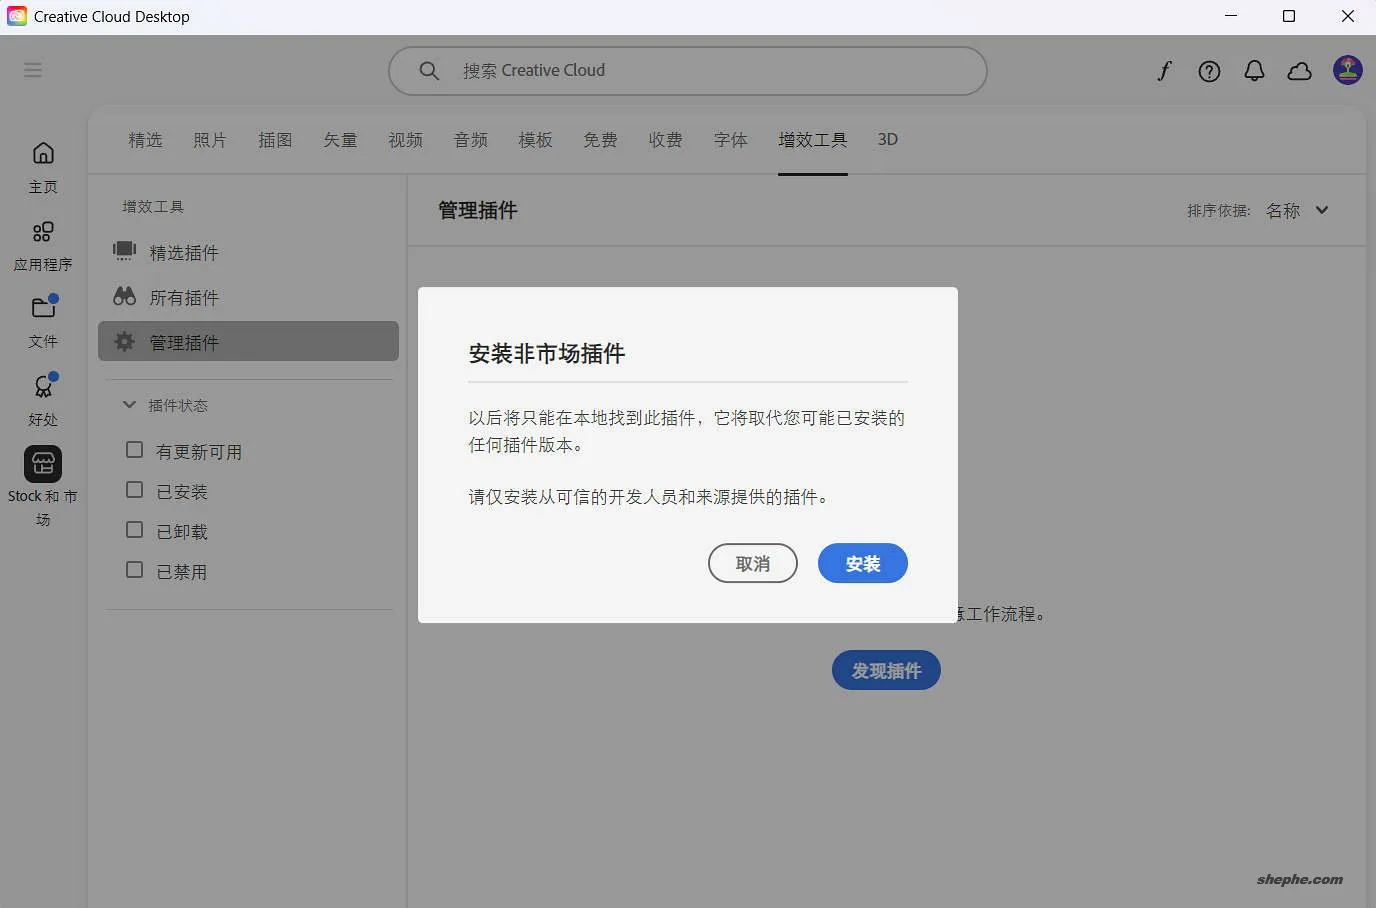Toggle the 已禁用 checkbox

click(134, 570)
